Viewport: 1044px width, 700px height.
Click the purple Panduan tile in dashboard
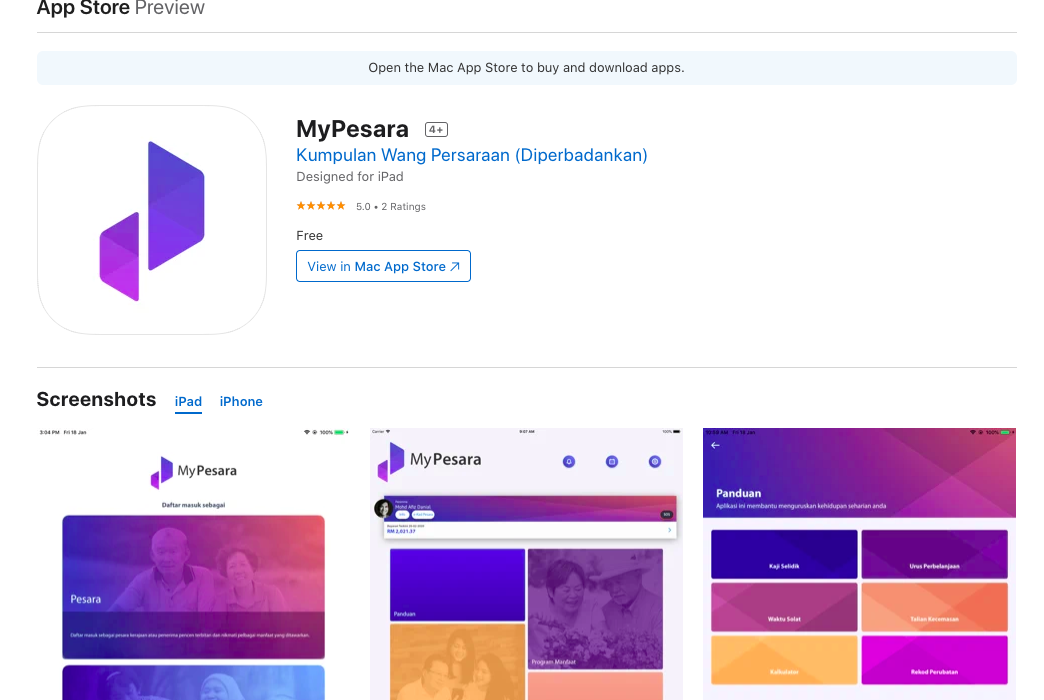tap(457, 585)
